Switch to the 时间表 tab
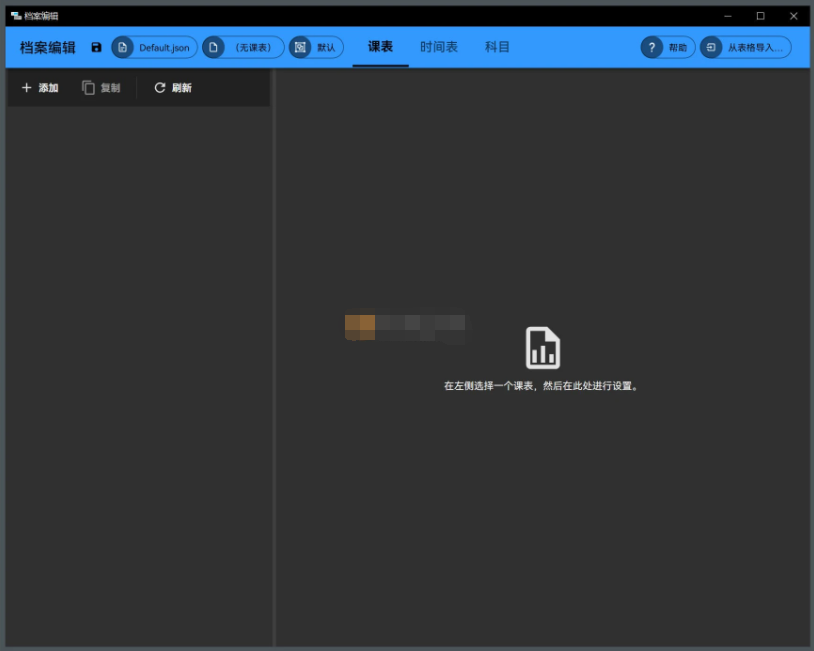Viewport: 814px width, 651px height. click(438, 46)
